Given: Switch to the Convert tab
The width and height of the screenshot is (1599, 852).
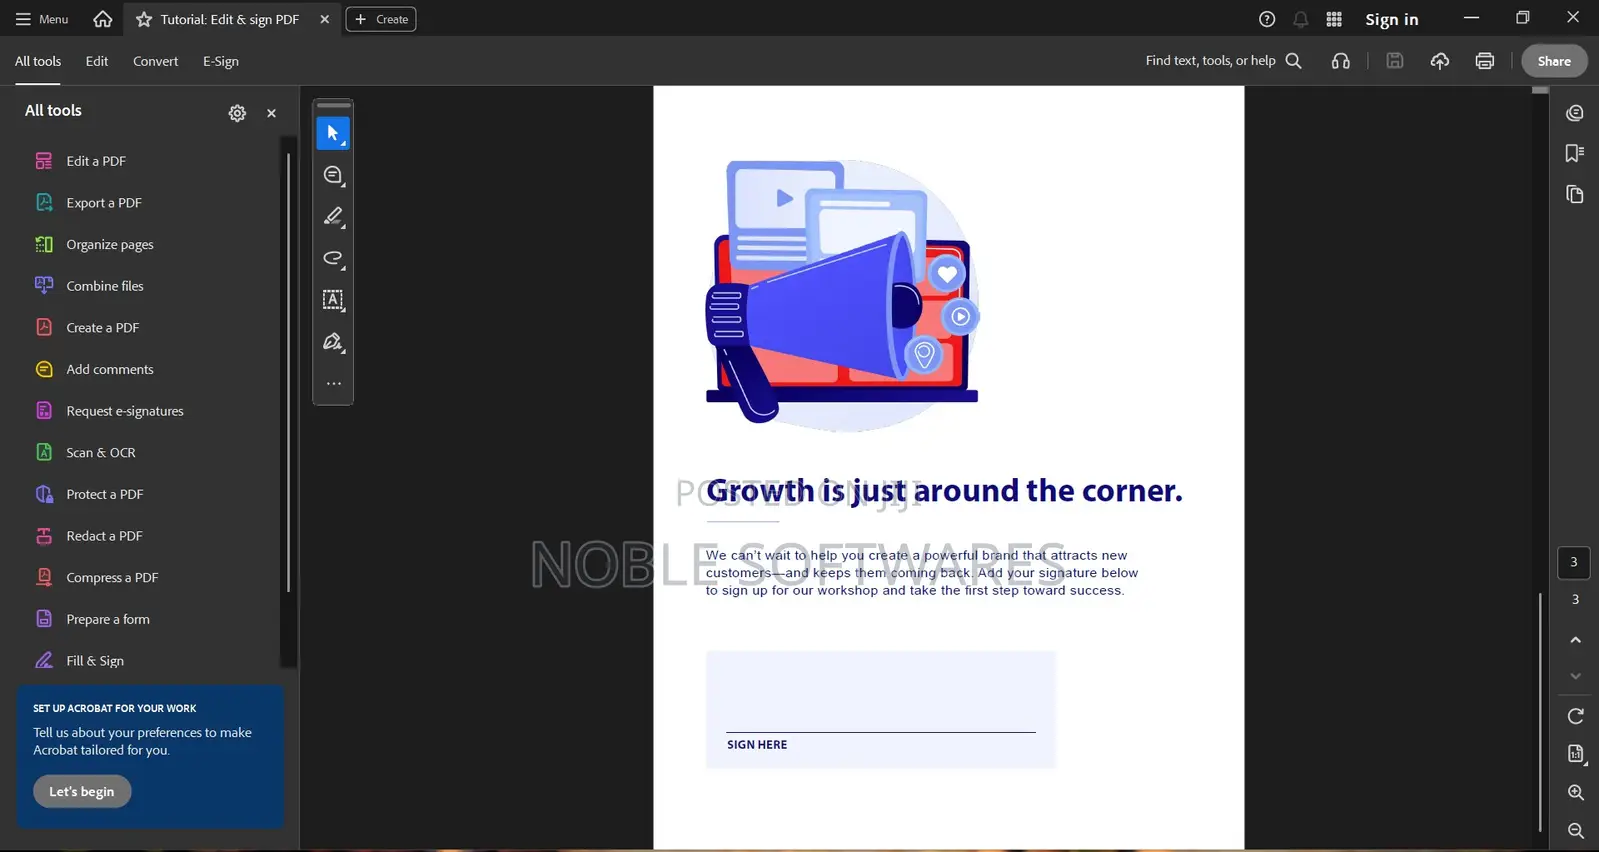Looking at the screenshot, I should [x=156, y=61].
